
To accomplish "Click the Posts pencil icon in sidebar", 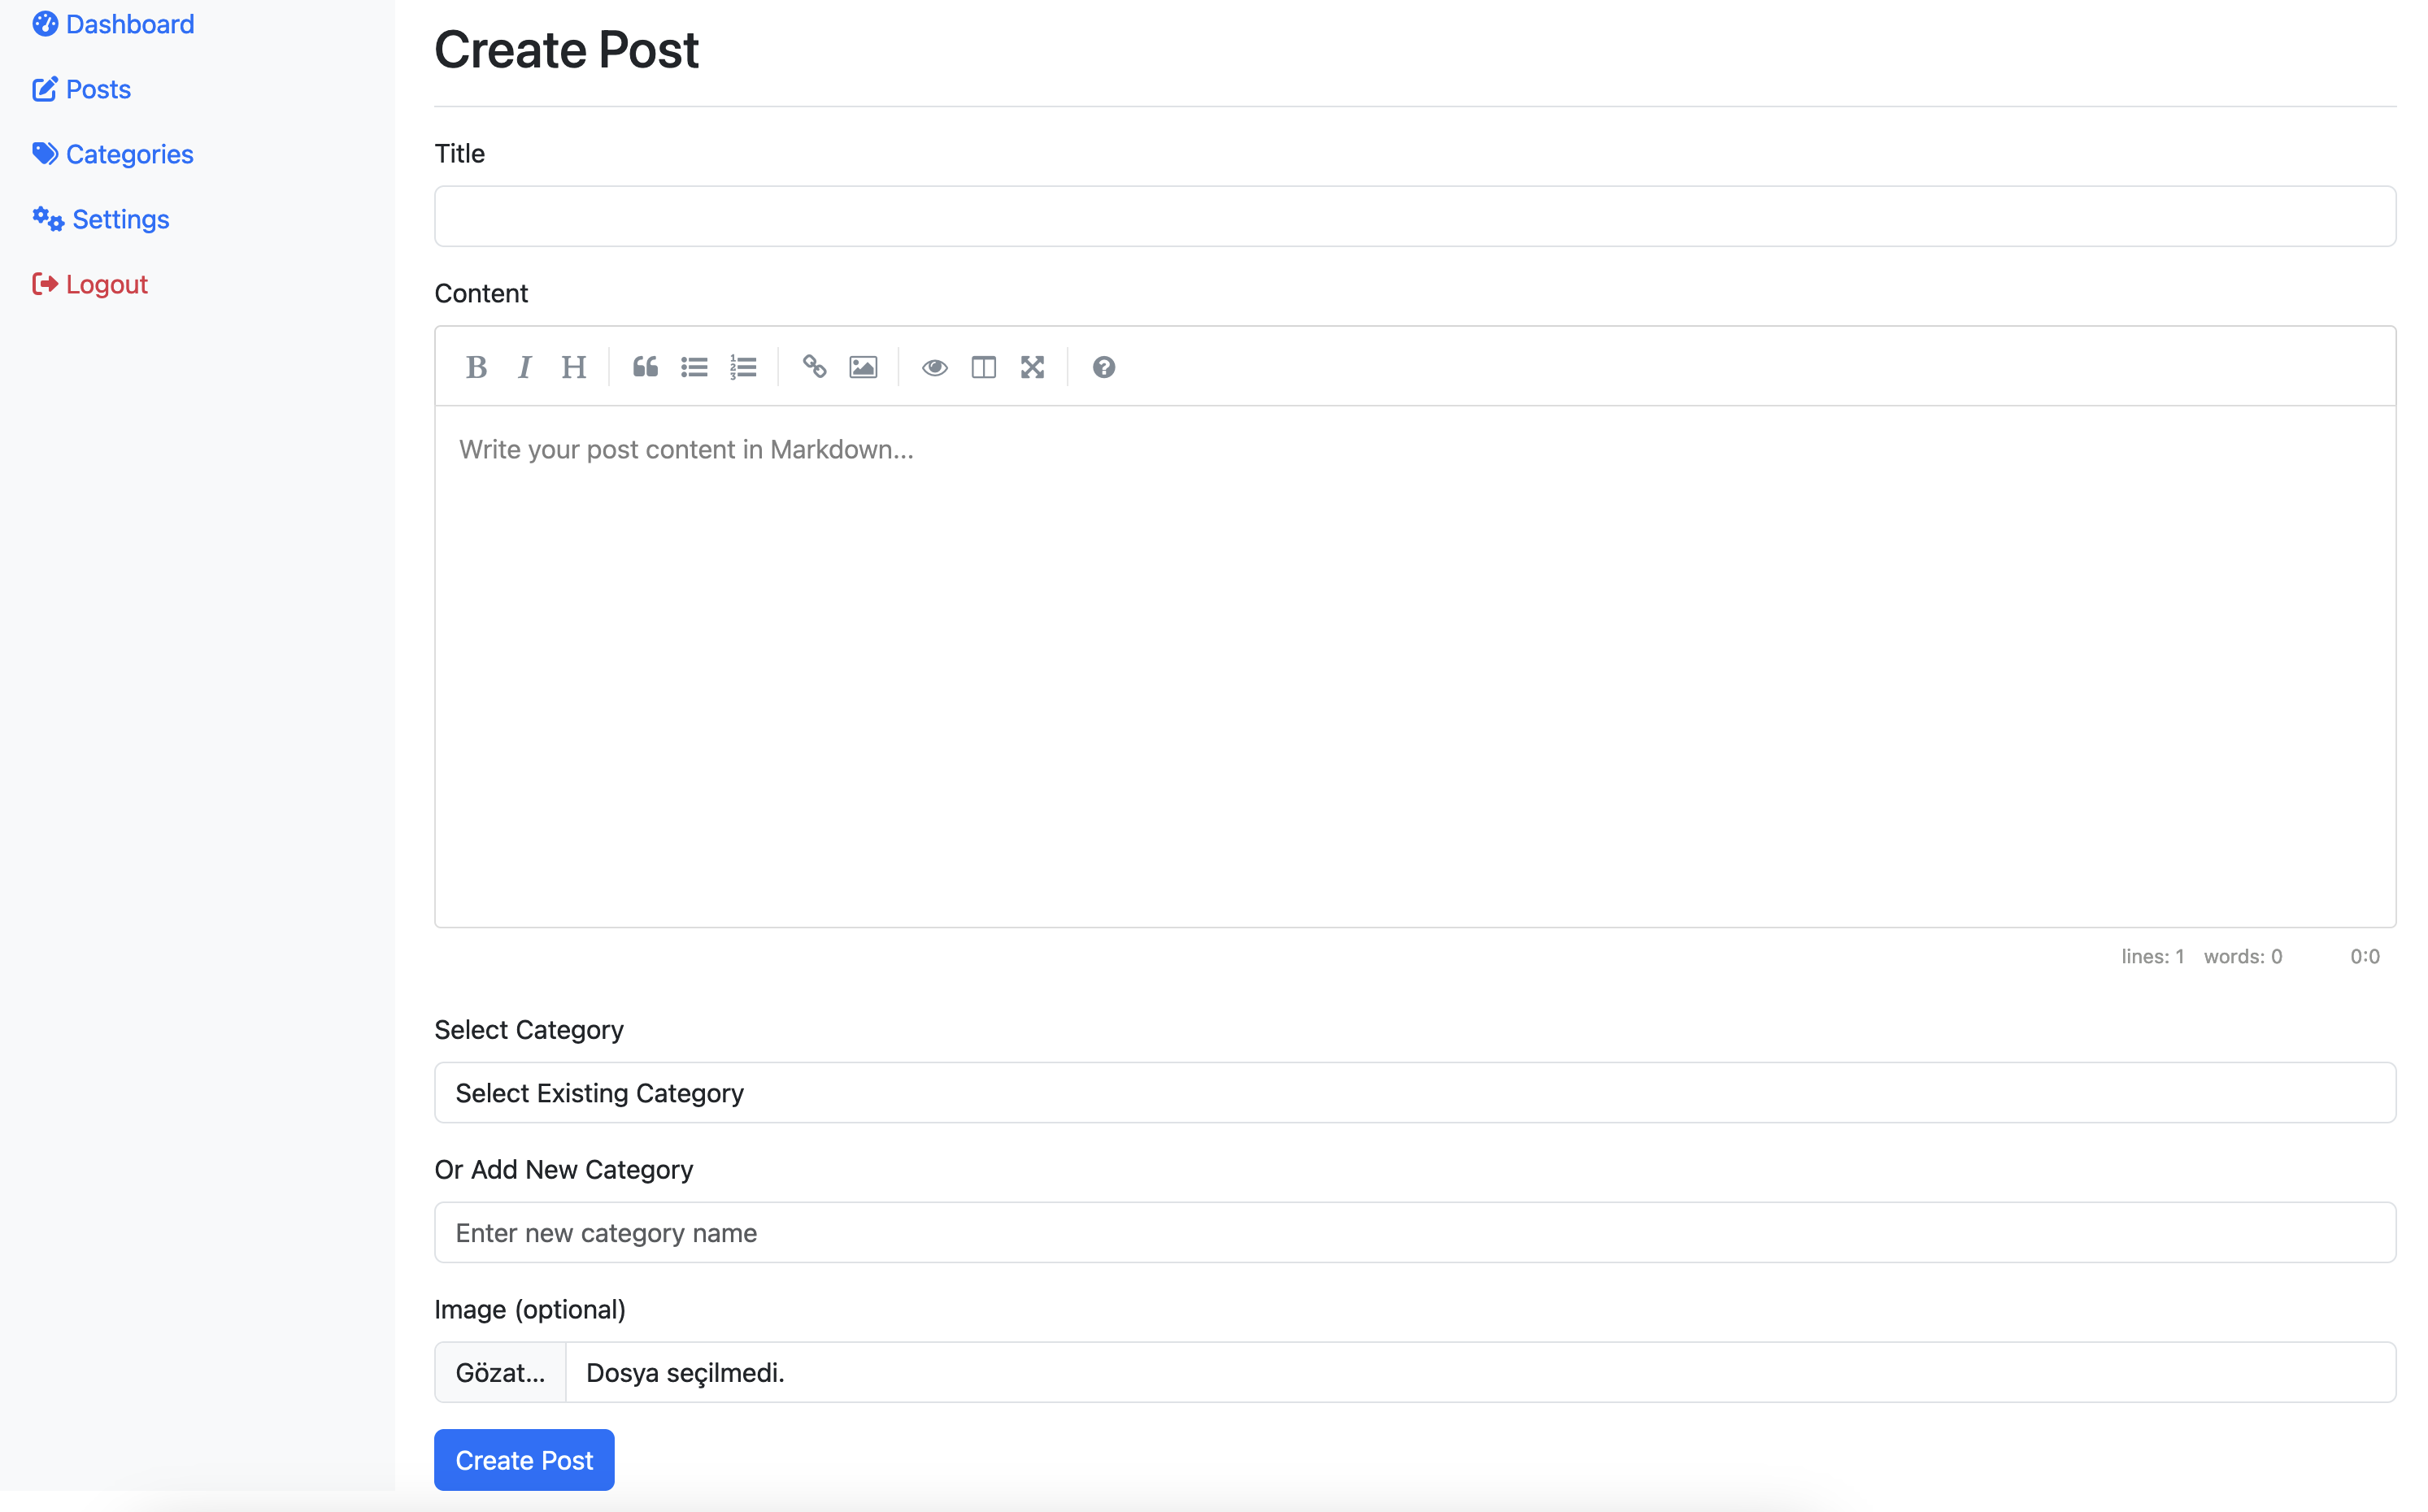I will click(45, 89).
